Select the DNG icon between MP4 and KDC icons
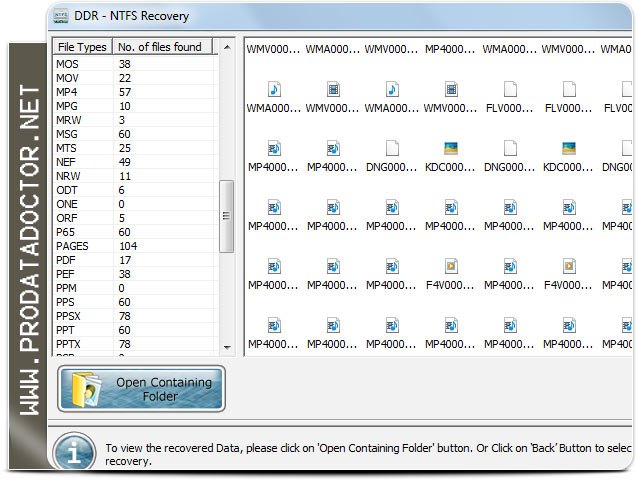This screenshot has height=482, width=636. pyautogui.click(x=392, y=148)
